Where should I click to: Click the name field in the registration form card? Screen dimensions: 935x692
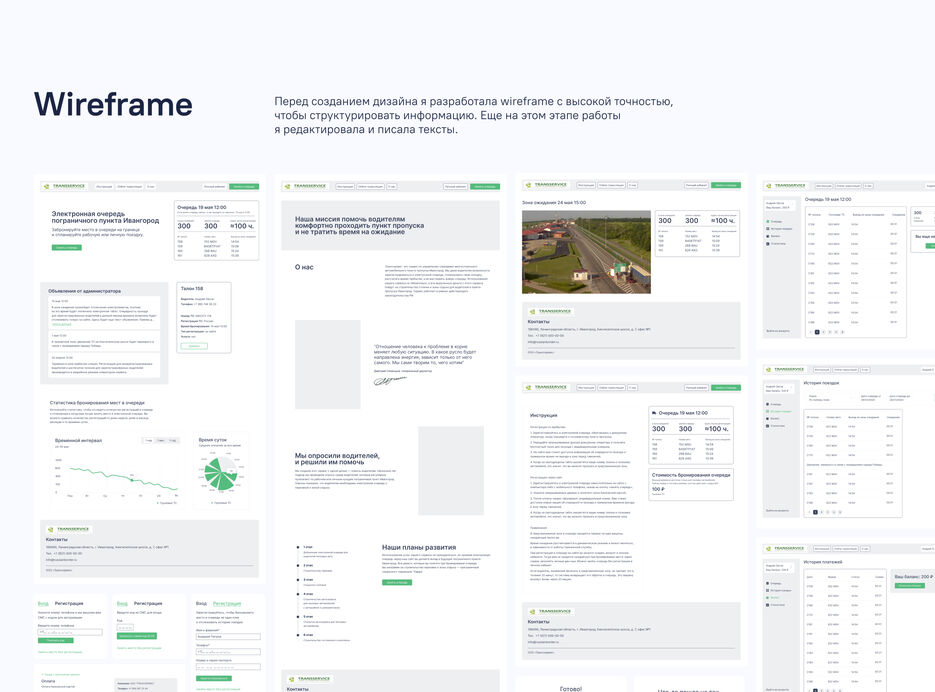(228, 637)
